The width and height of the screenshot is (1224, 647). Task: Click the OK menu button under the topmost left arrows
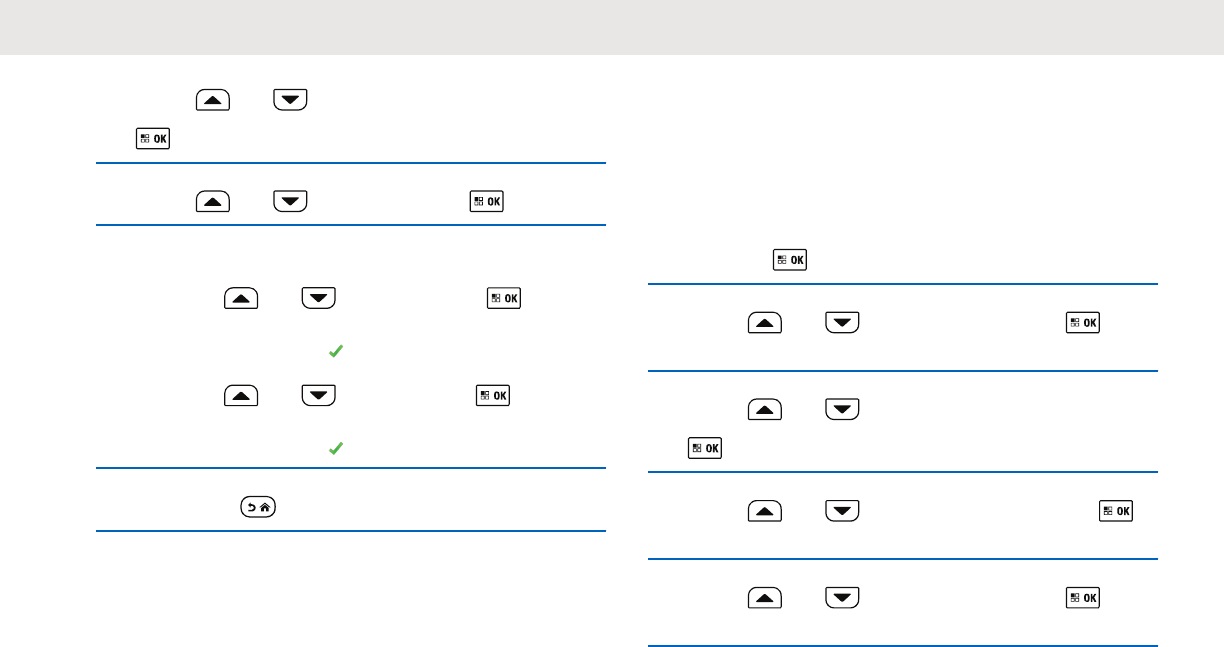(x=153, y=140)
